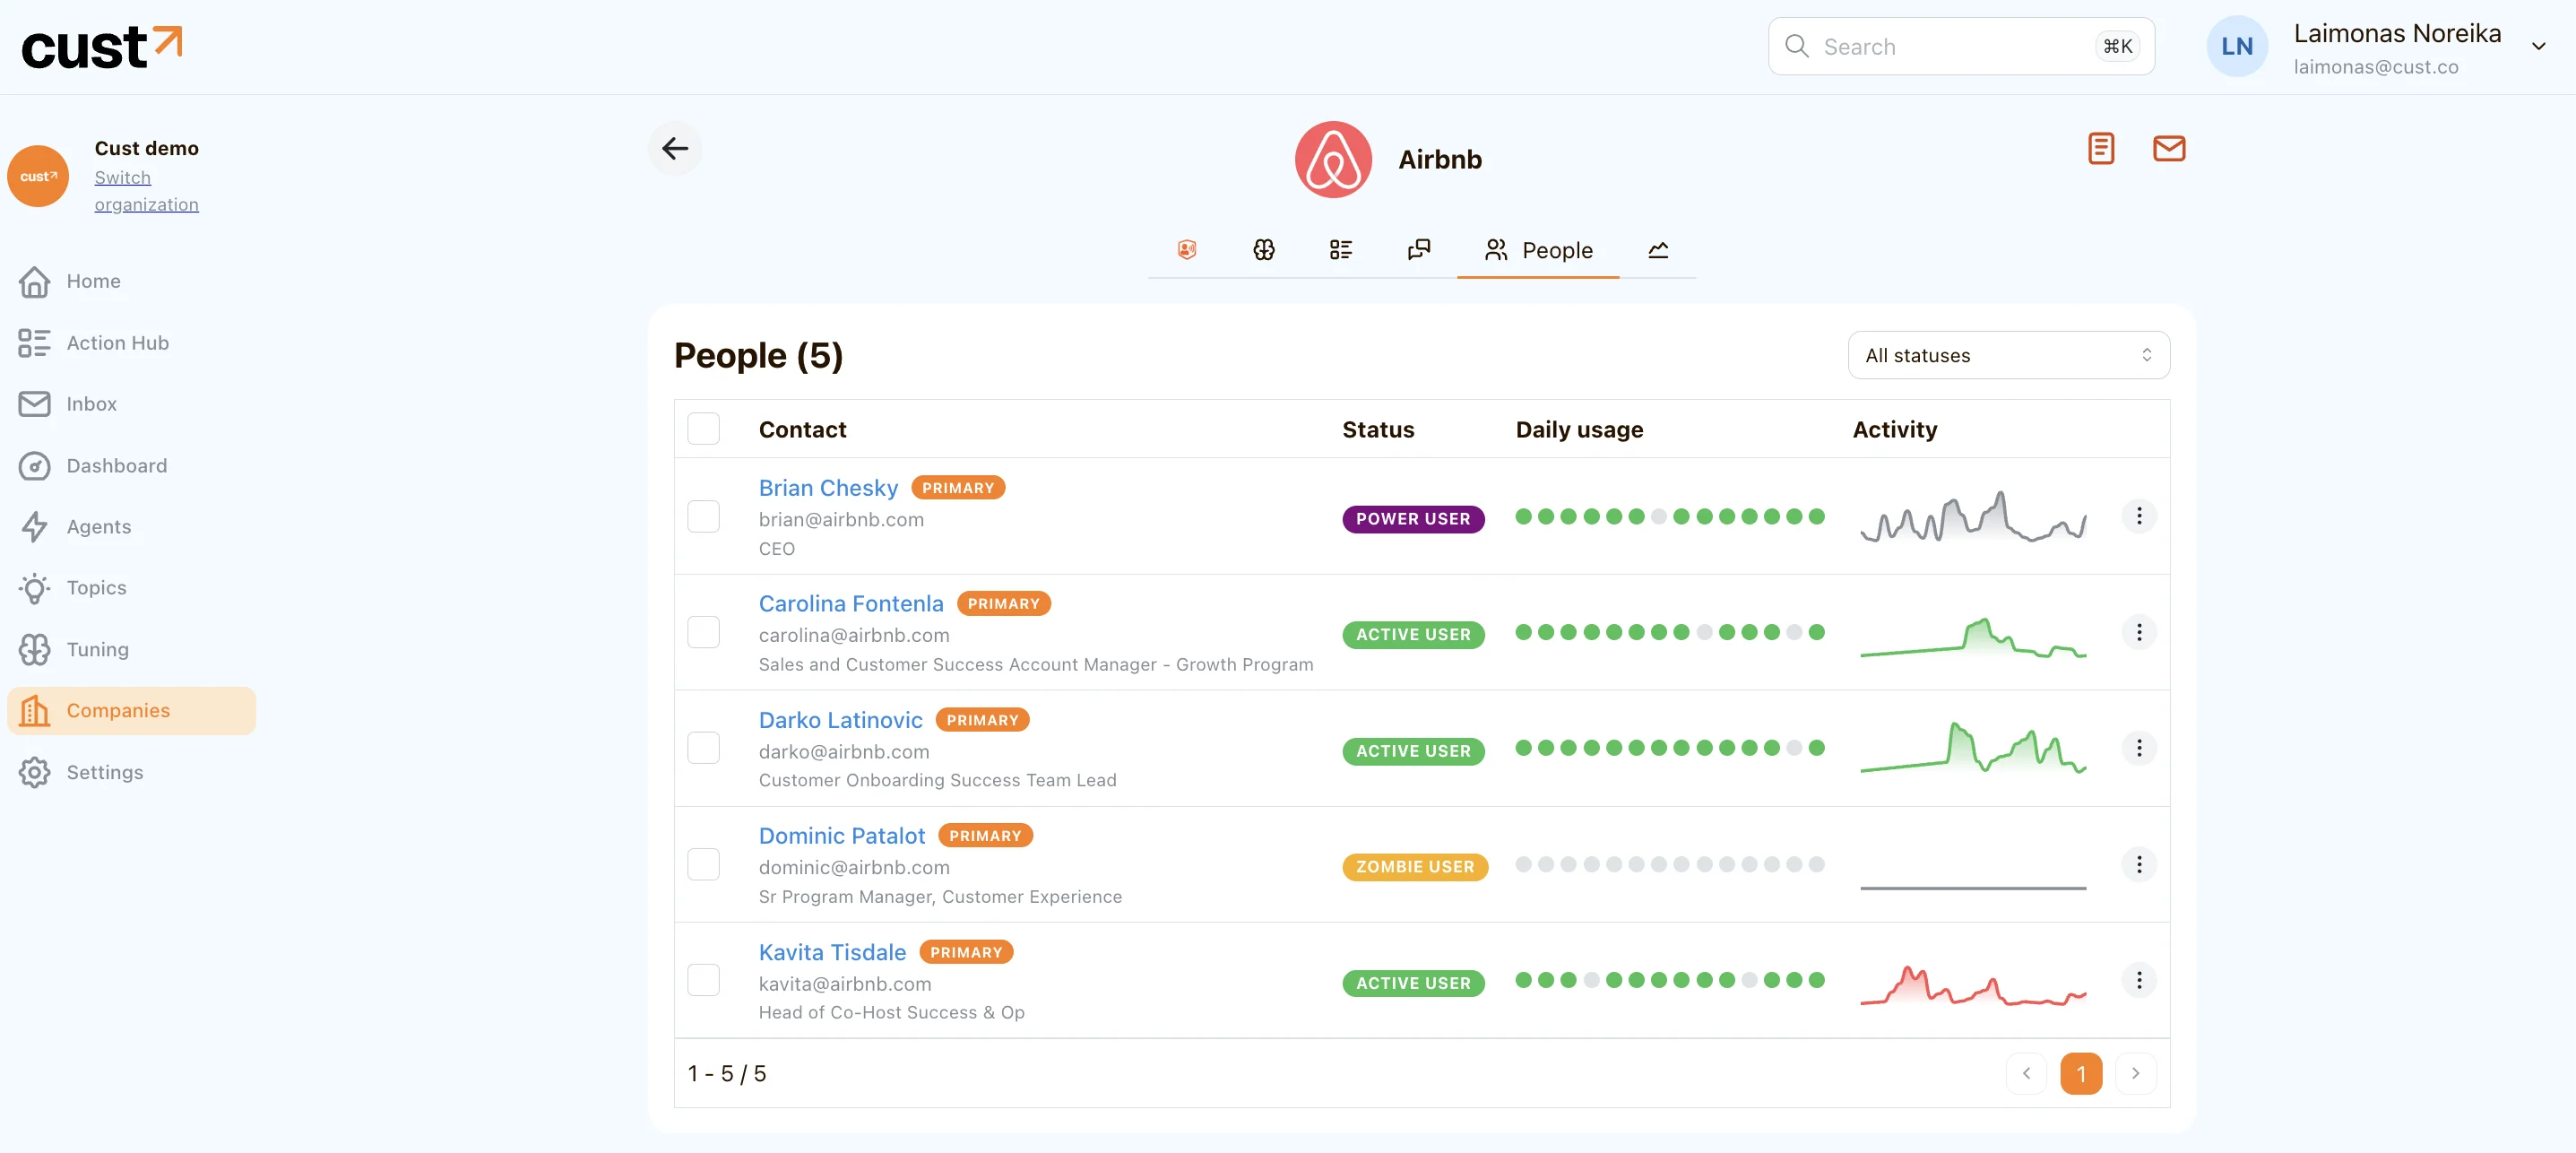
Task: Click the Airbnb logo
Action: [x=1333, y=159]
